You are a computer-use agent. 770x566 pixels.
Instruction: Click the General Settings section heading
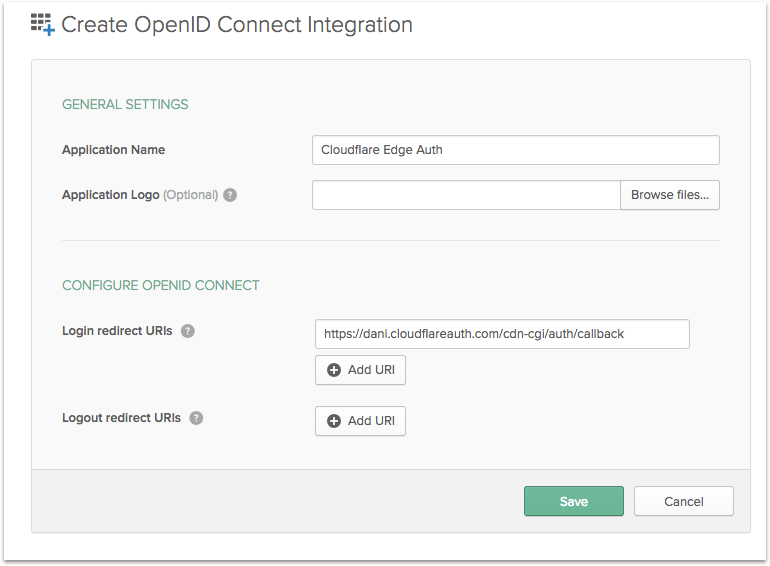click(x=125, y=104)
